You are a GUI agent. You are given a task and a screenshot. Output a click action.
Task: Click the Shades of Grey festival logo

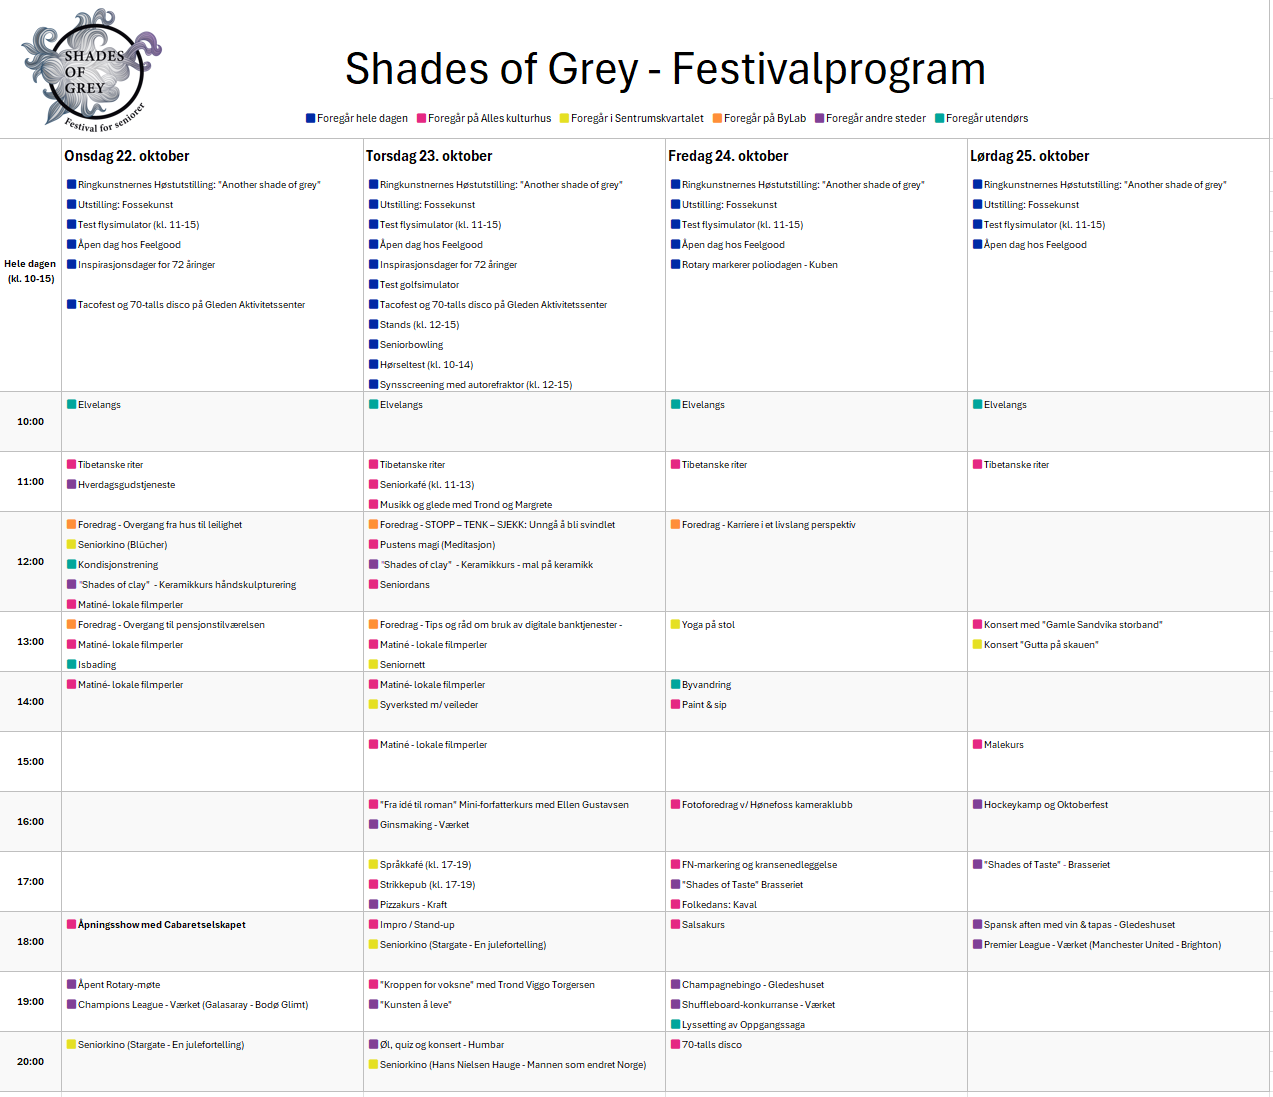coord(90,71)
